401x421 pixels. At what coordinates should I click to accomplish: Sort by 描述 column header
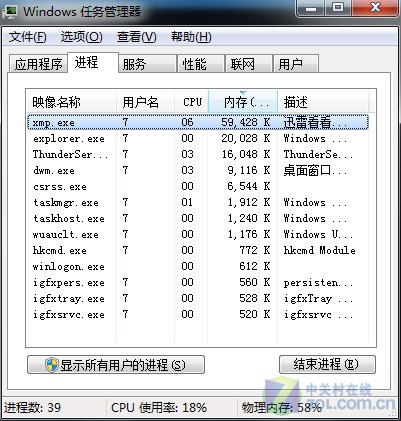[x=323, y=102]
